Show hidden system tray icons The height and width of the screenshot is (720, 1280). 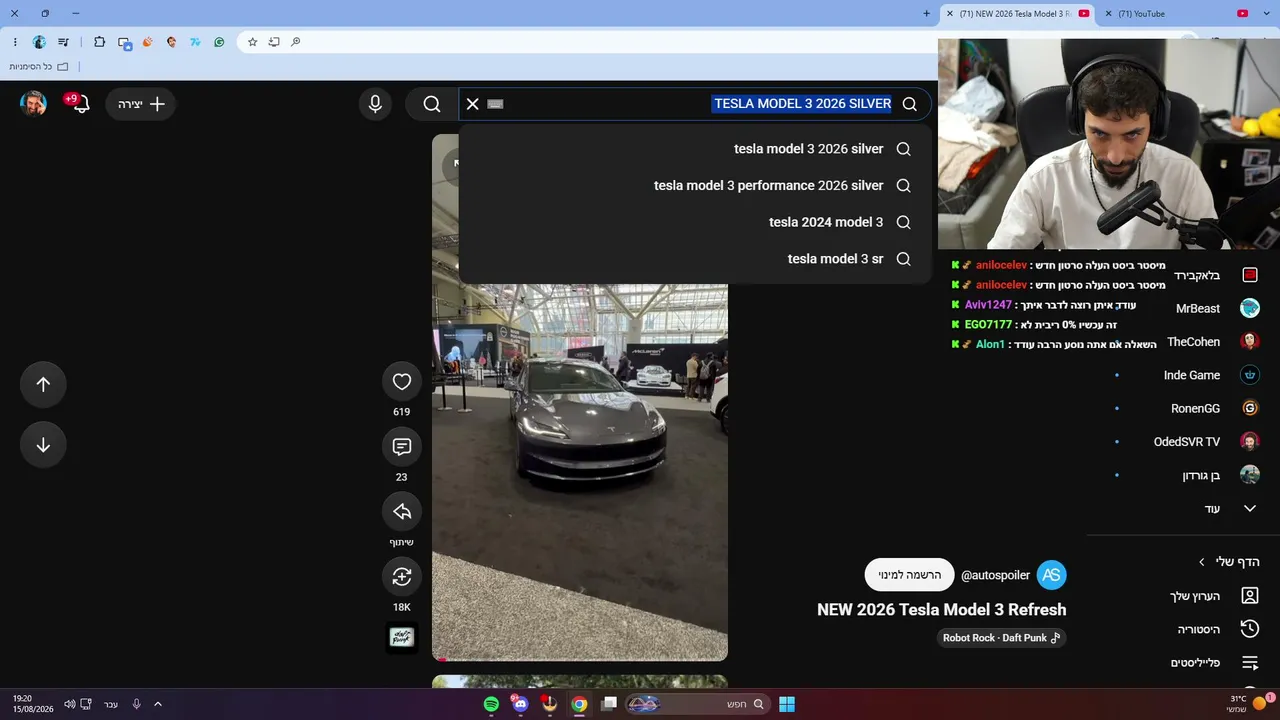[157, 704]
